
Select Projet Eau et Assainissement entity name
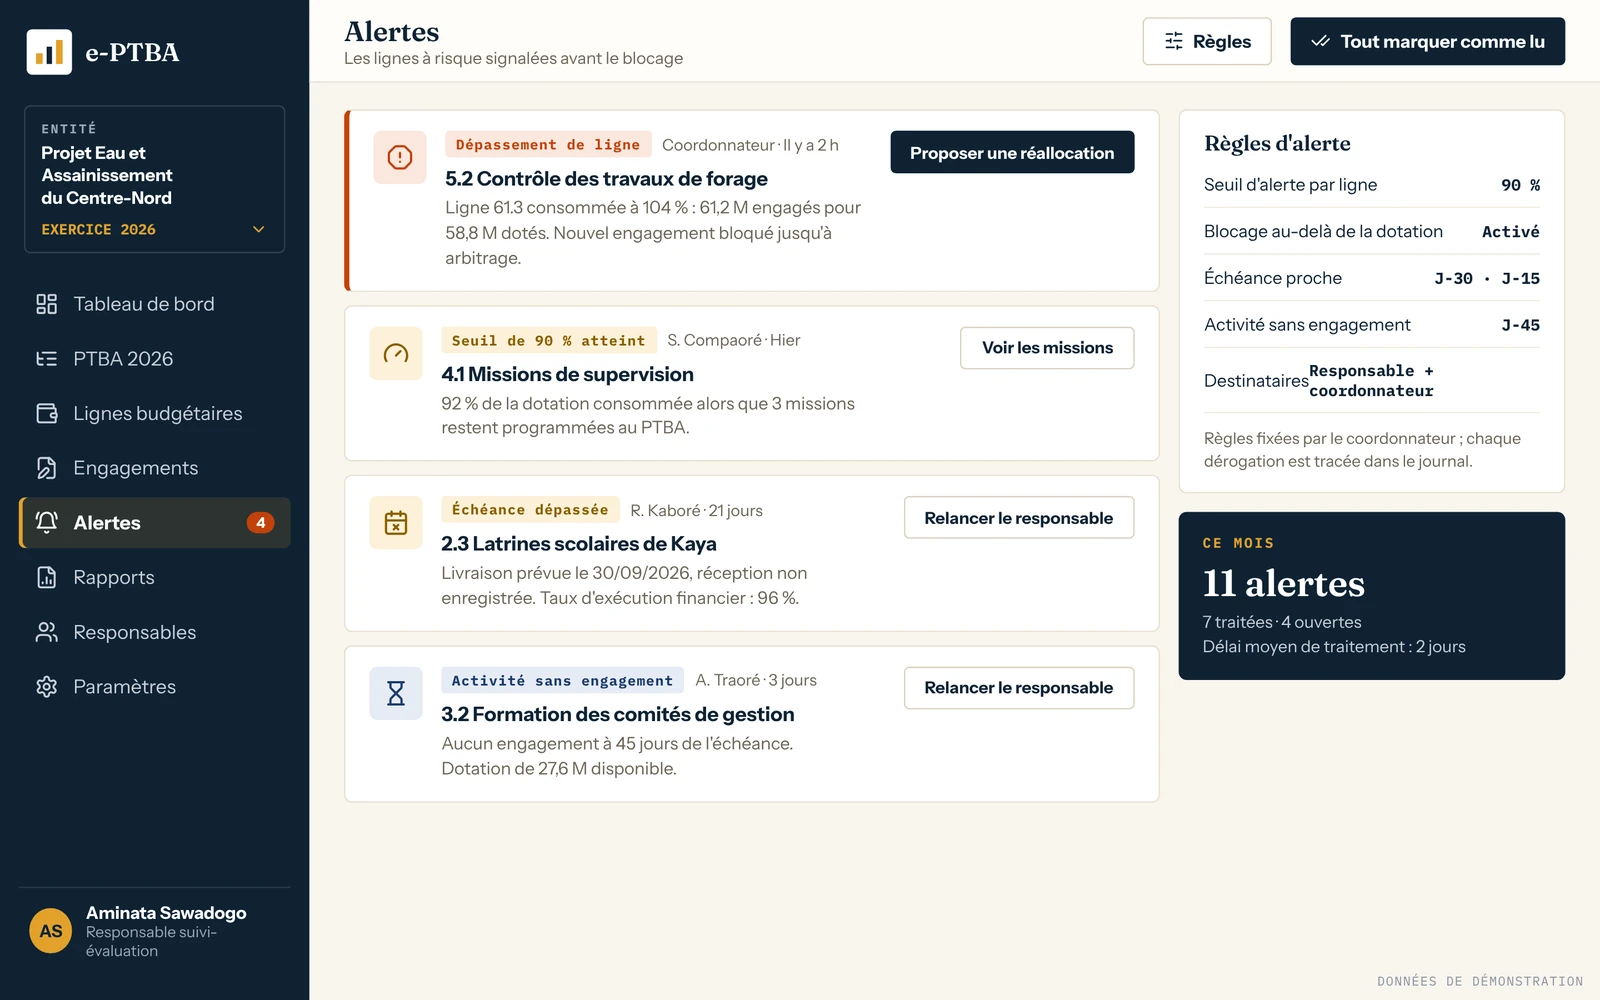[x=107, y=175]
